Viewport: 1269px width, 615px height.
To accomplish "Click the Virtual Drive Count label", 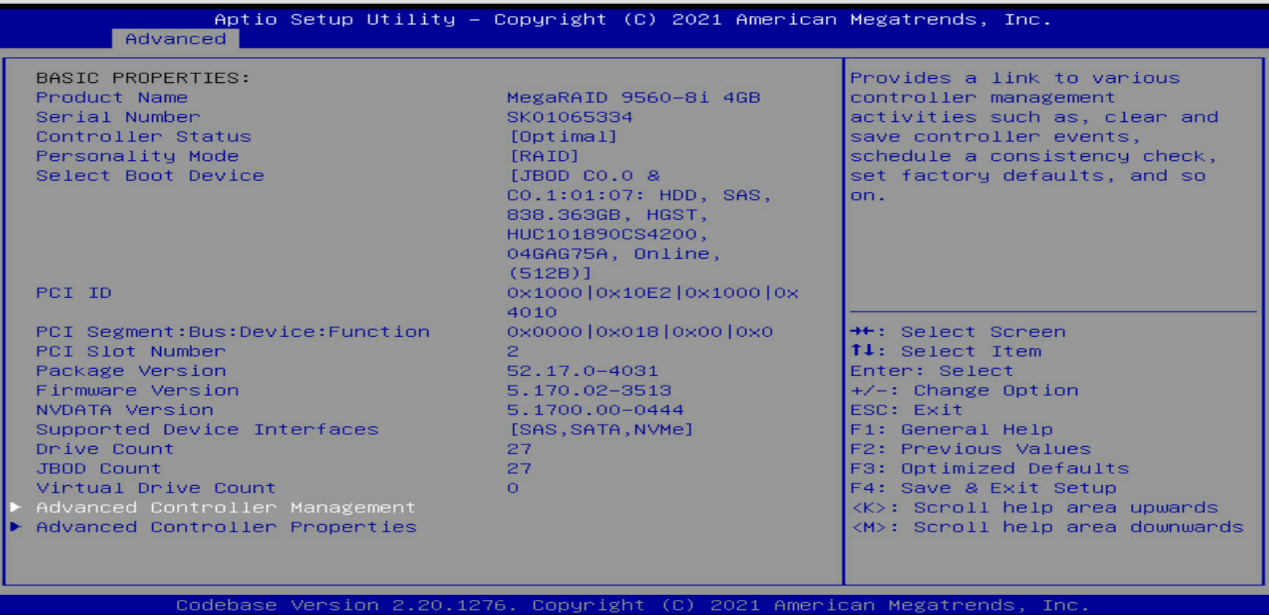I will (x=156, y=488).
